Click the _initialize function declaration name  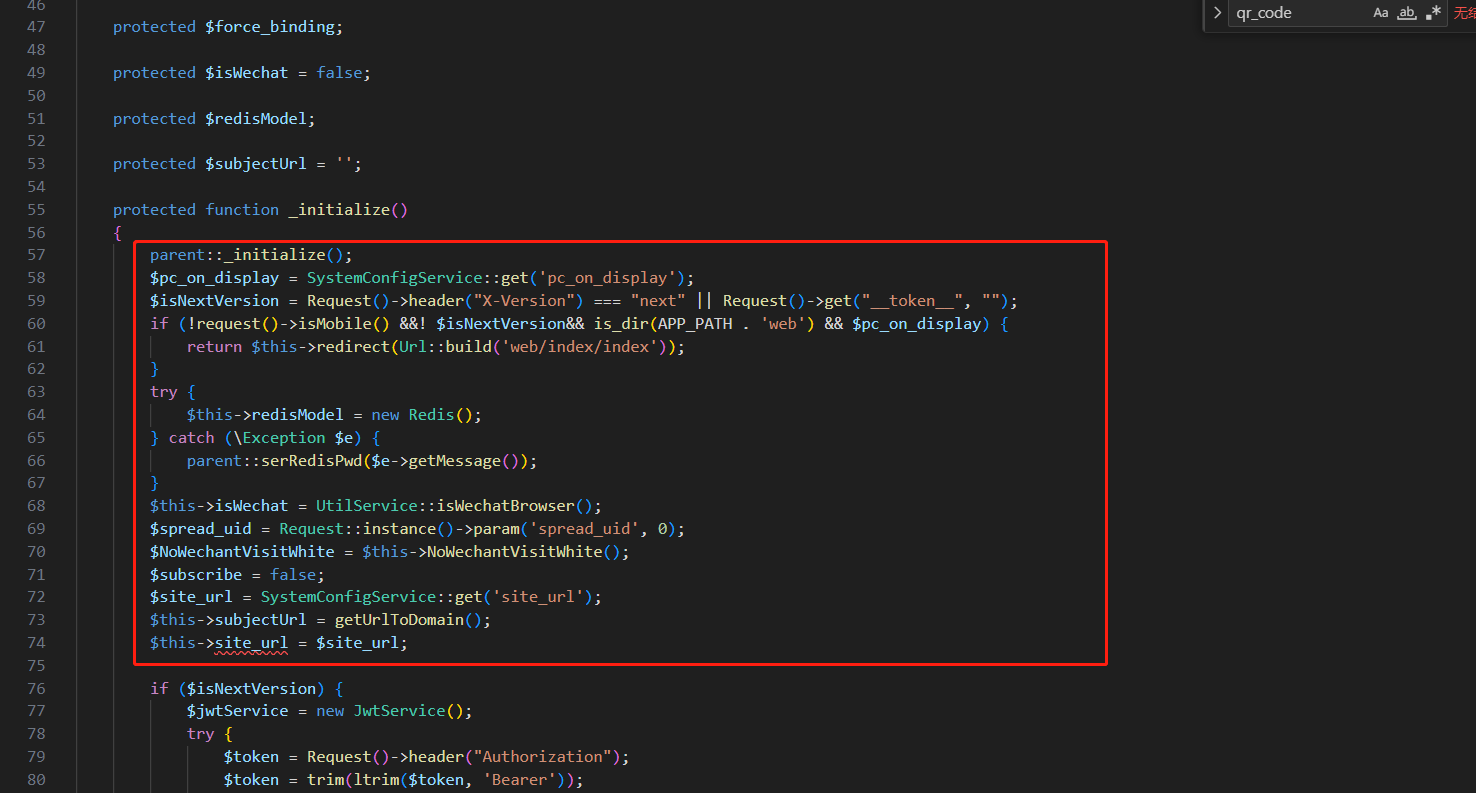click(x=339, y=210)
